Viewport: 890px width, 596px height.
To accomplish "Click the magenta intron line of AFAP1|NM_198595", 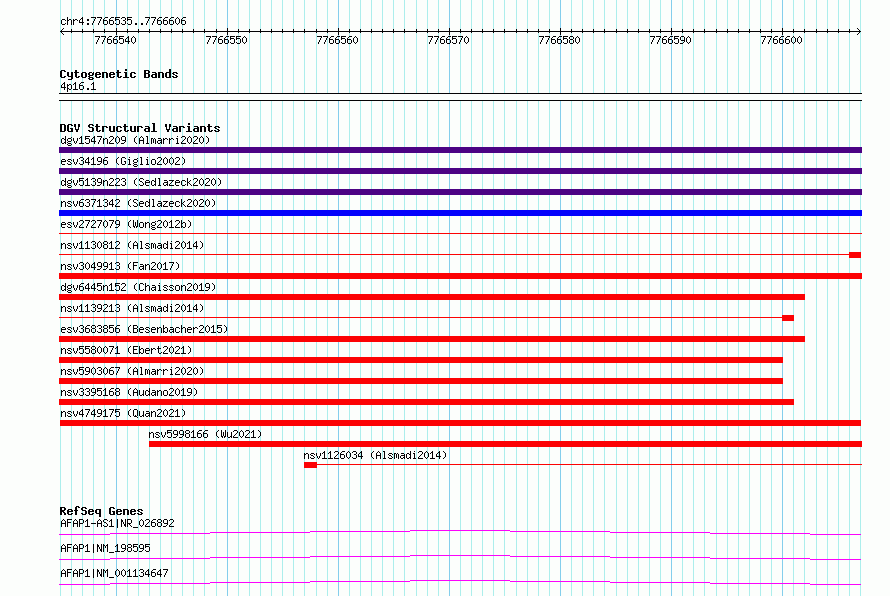I will 460,557.
